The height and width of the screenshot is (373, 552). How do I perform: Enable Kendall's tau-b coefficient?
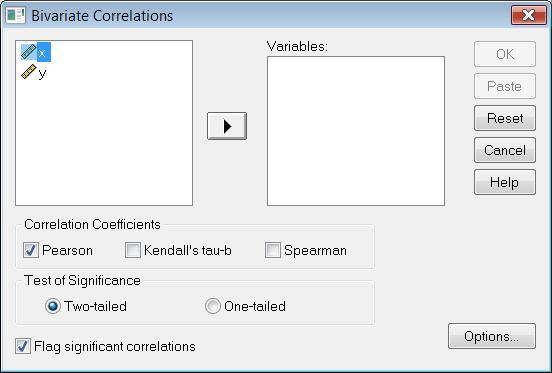coord(133,250)
